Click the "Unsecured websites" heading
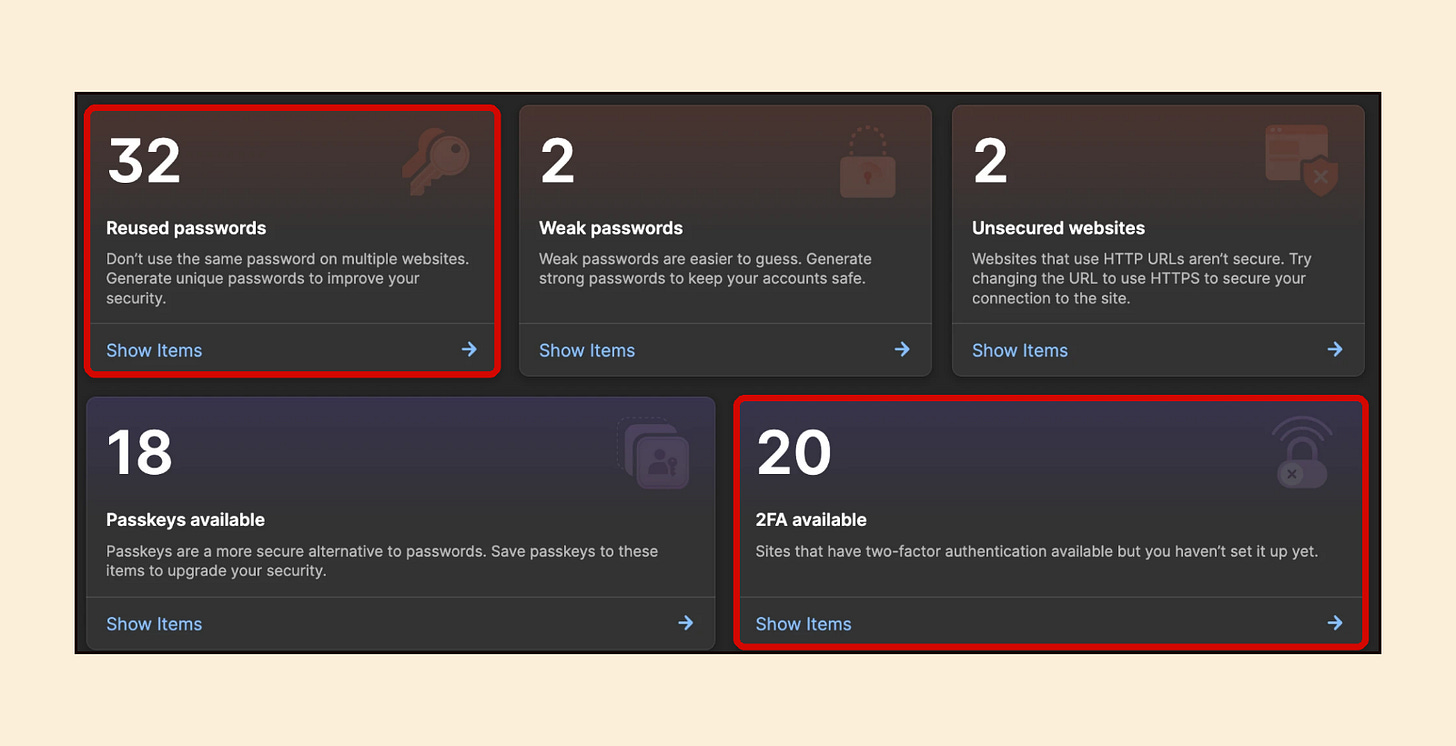1456x746 pixels. point(1058,228)
